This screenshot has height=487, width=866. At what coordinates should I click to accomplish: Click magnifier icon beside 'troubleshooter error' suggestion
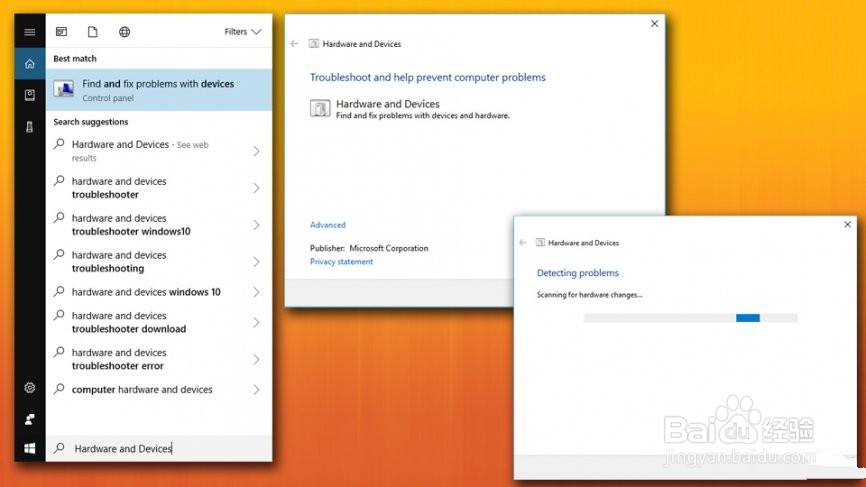(x=59, y=352)
